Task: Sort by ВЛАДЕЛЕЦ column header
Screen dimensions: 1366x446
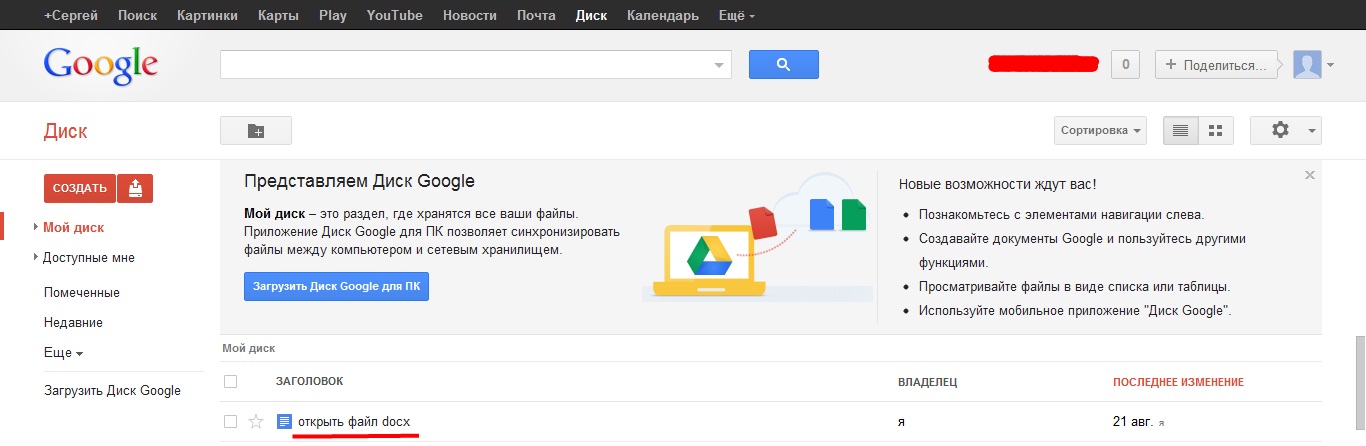Action: (928, 382)
